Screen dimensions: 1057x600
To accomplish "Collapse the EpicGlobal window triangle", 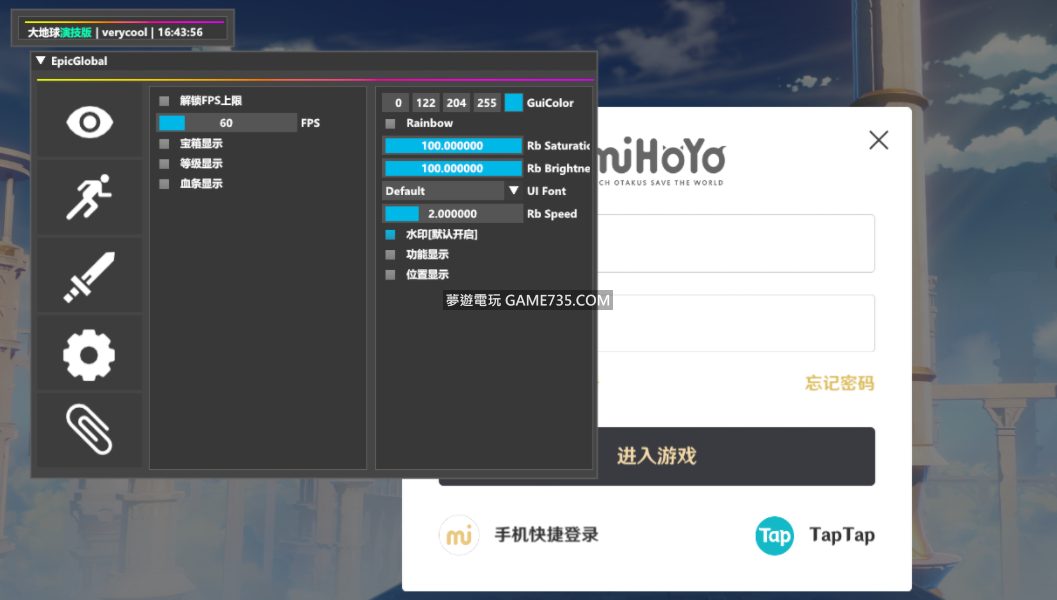I will pyautogui.click(x=41, y=61).
